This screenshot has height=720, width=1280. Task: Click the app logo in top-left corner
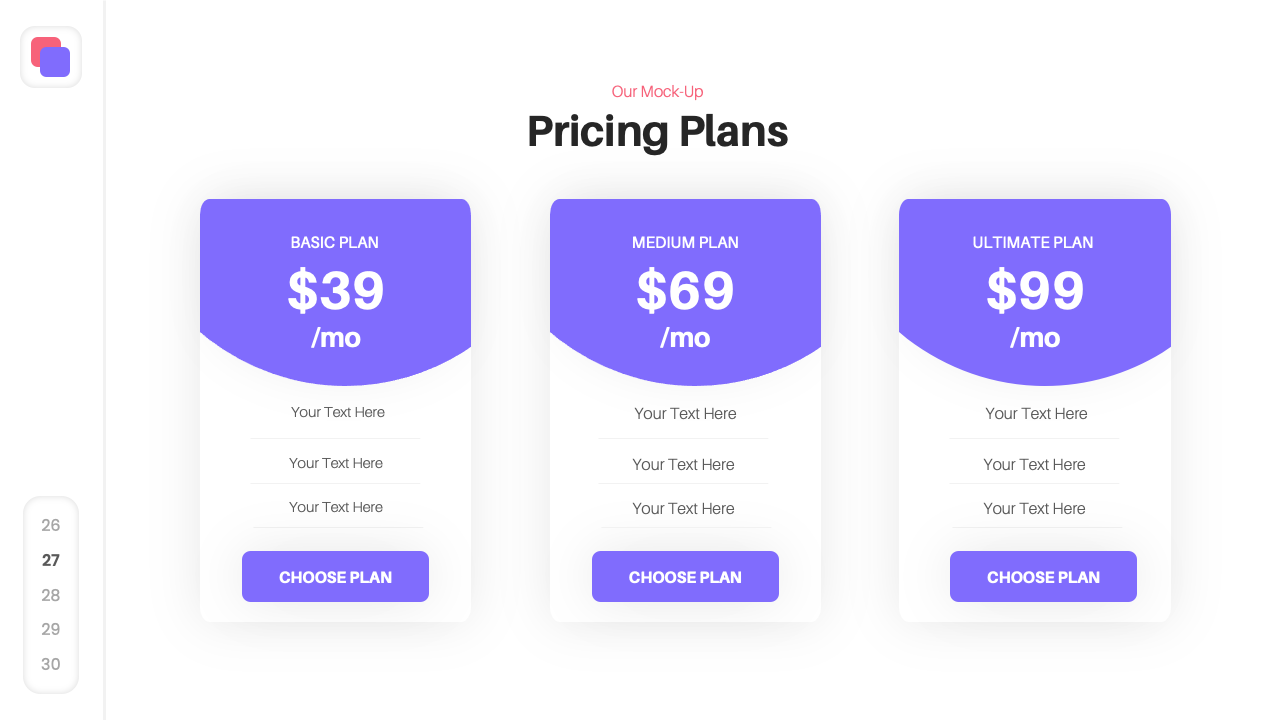50,57
